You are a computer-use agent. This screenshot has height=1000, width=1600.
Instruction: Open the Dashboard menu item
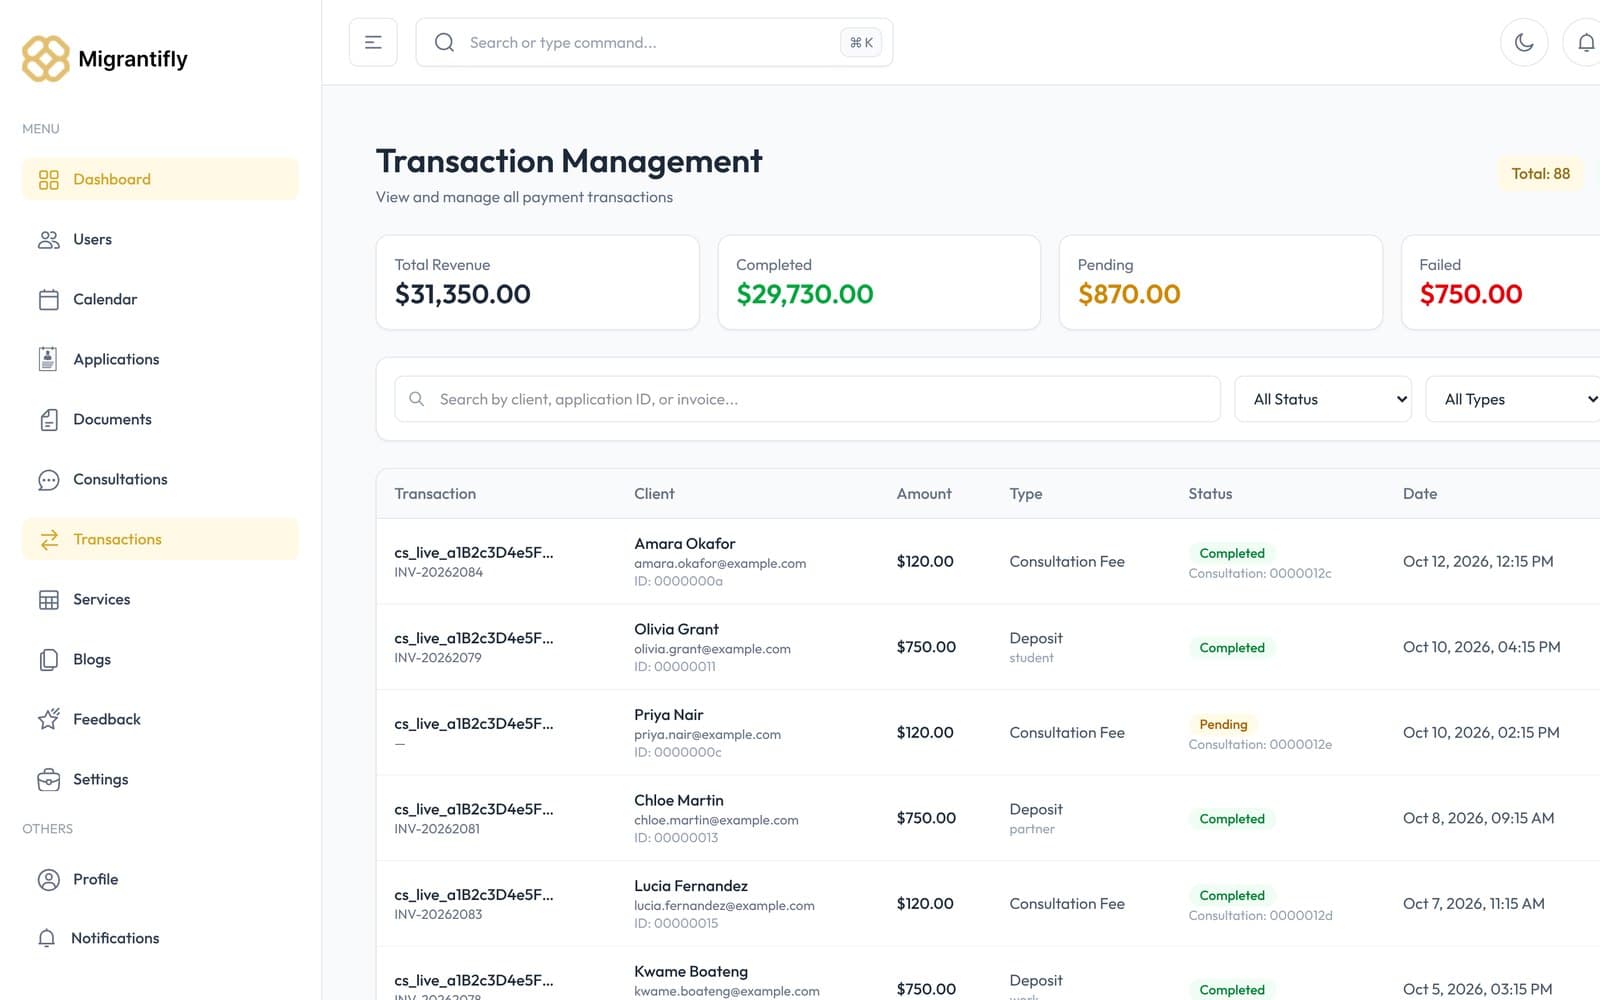160,179
